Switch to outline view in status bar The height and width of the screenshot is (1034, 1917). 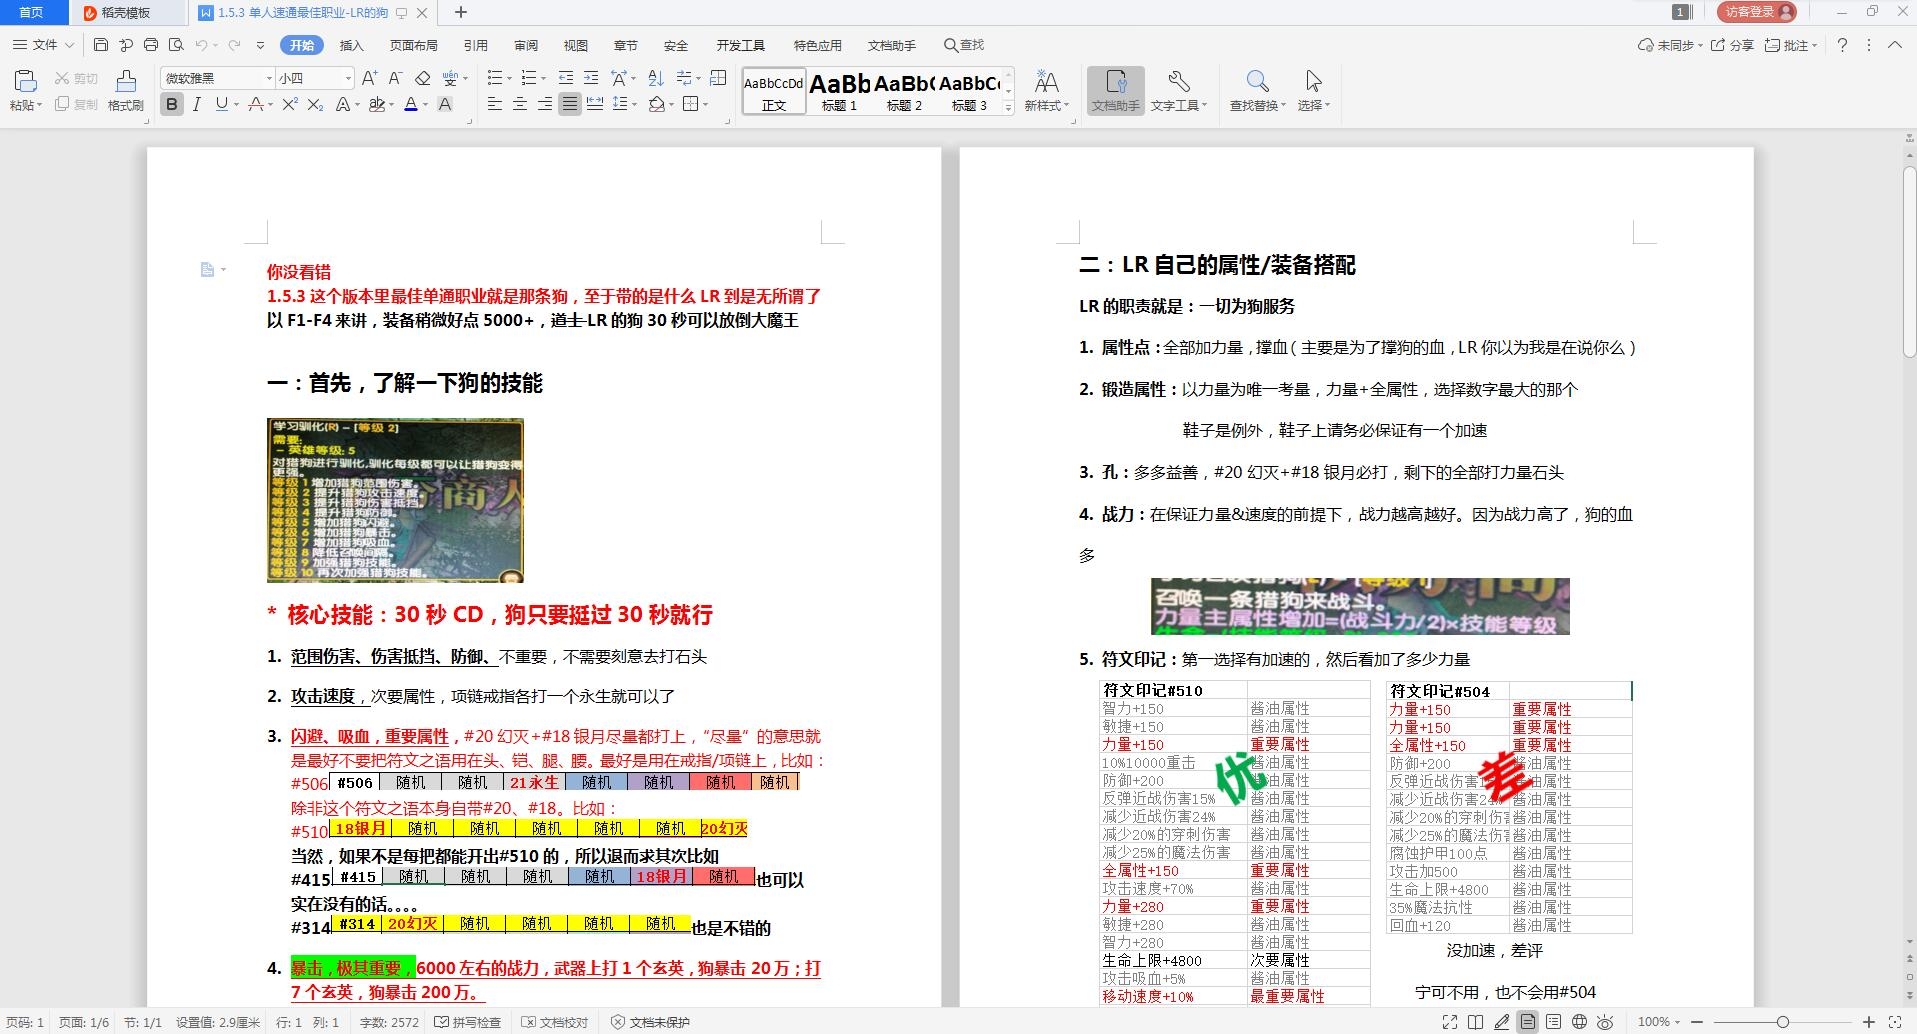click(1554, 1022)
